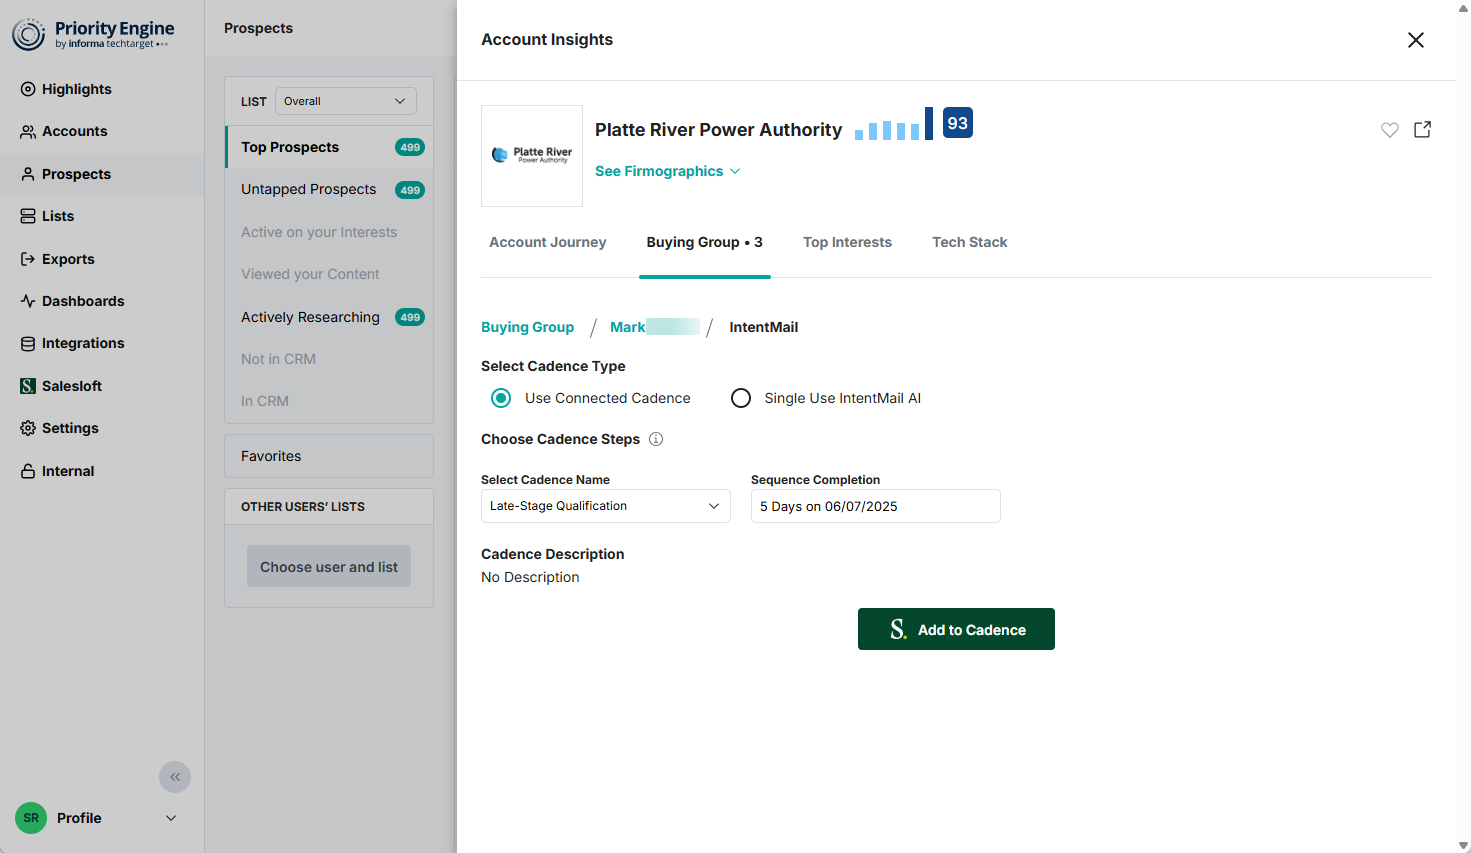Open Salesloft from the sidebar
The image size is (1471, 853).
71,386
